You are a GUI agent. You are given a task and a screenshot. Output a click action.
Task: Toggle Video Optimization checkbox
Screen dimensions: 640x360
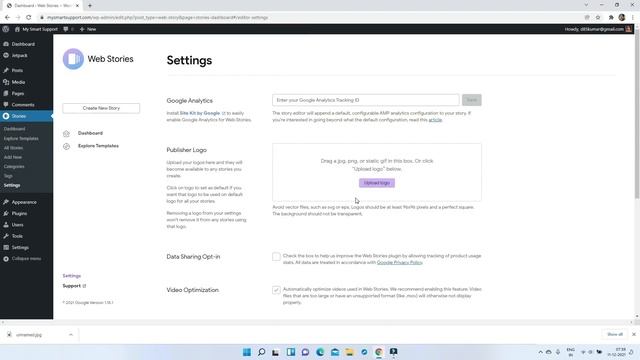click(276, 290)
